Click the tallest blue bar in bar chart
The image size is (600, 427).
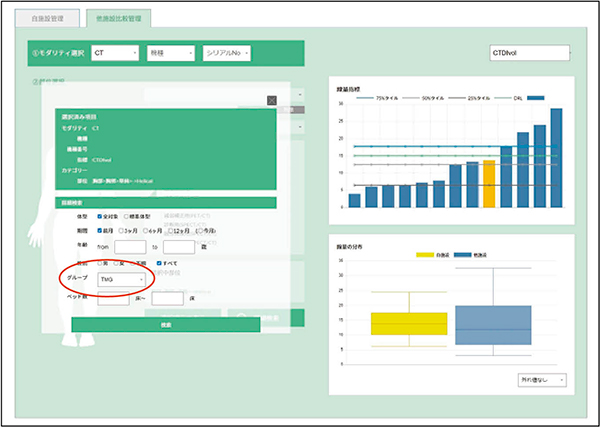tap(556, 157)
